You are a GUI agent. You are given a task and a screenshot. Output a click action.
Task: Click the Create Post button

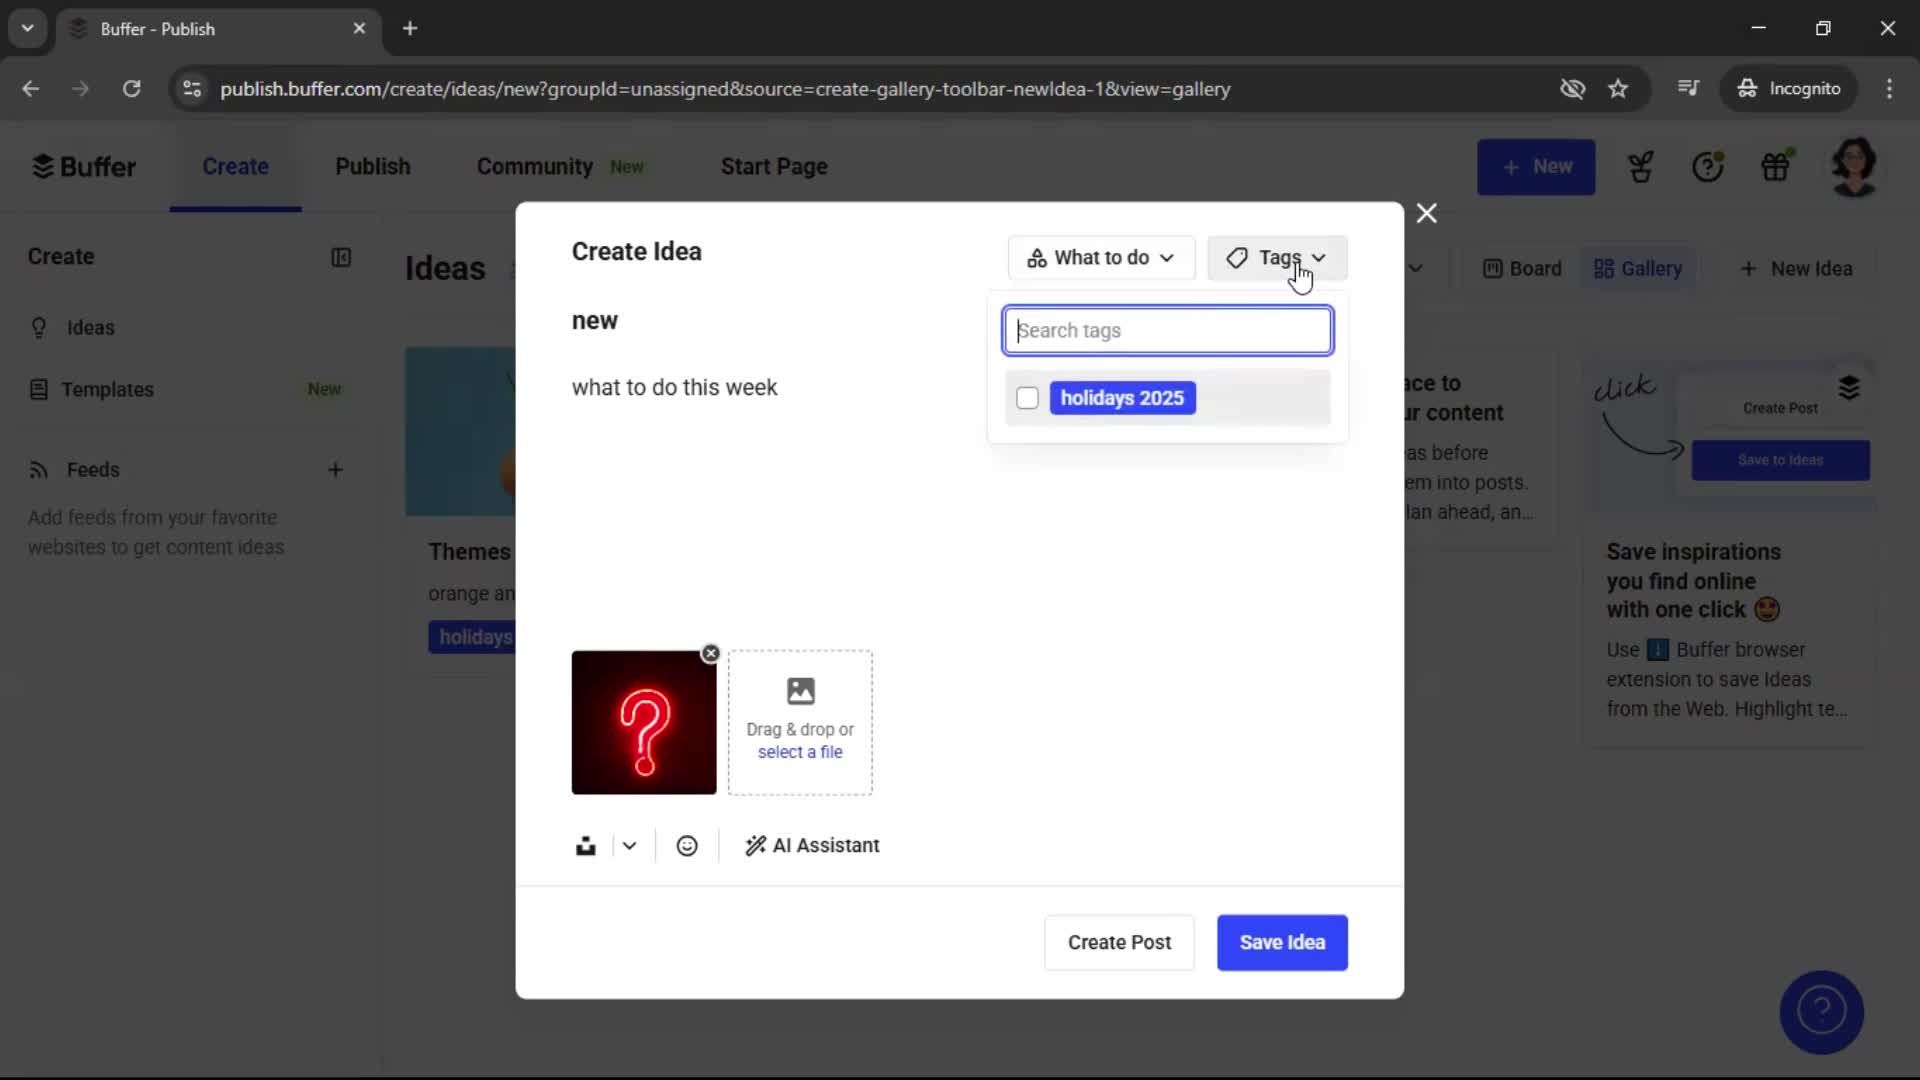coord(1118,943)
